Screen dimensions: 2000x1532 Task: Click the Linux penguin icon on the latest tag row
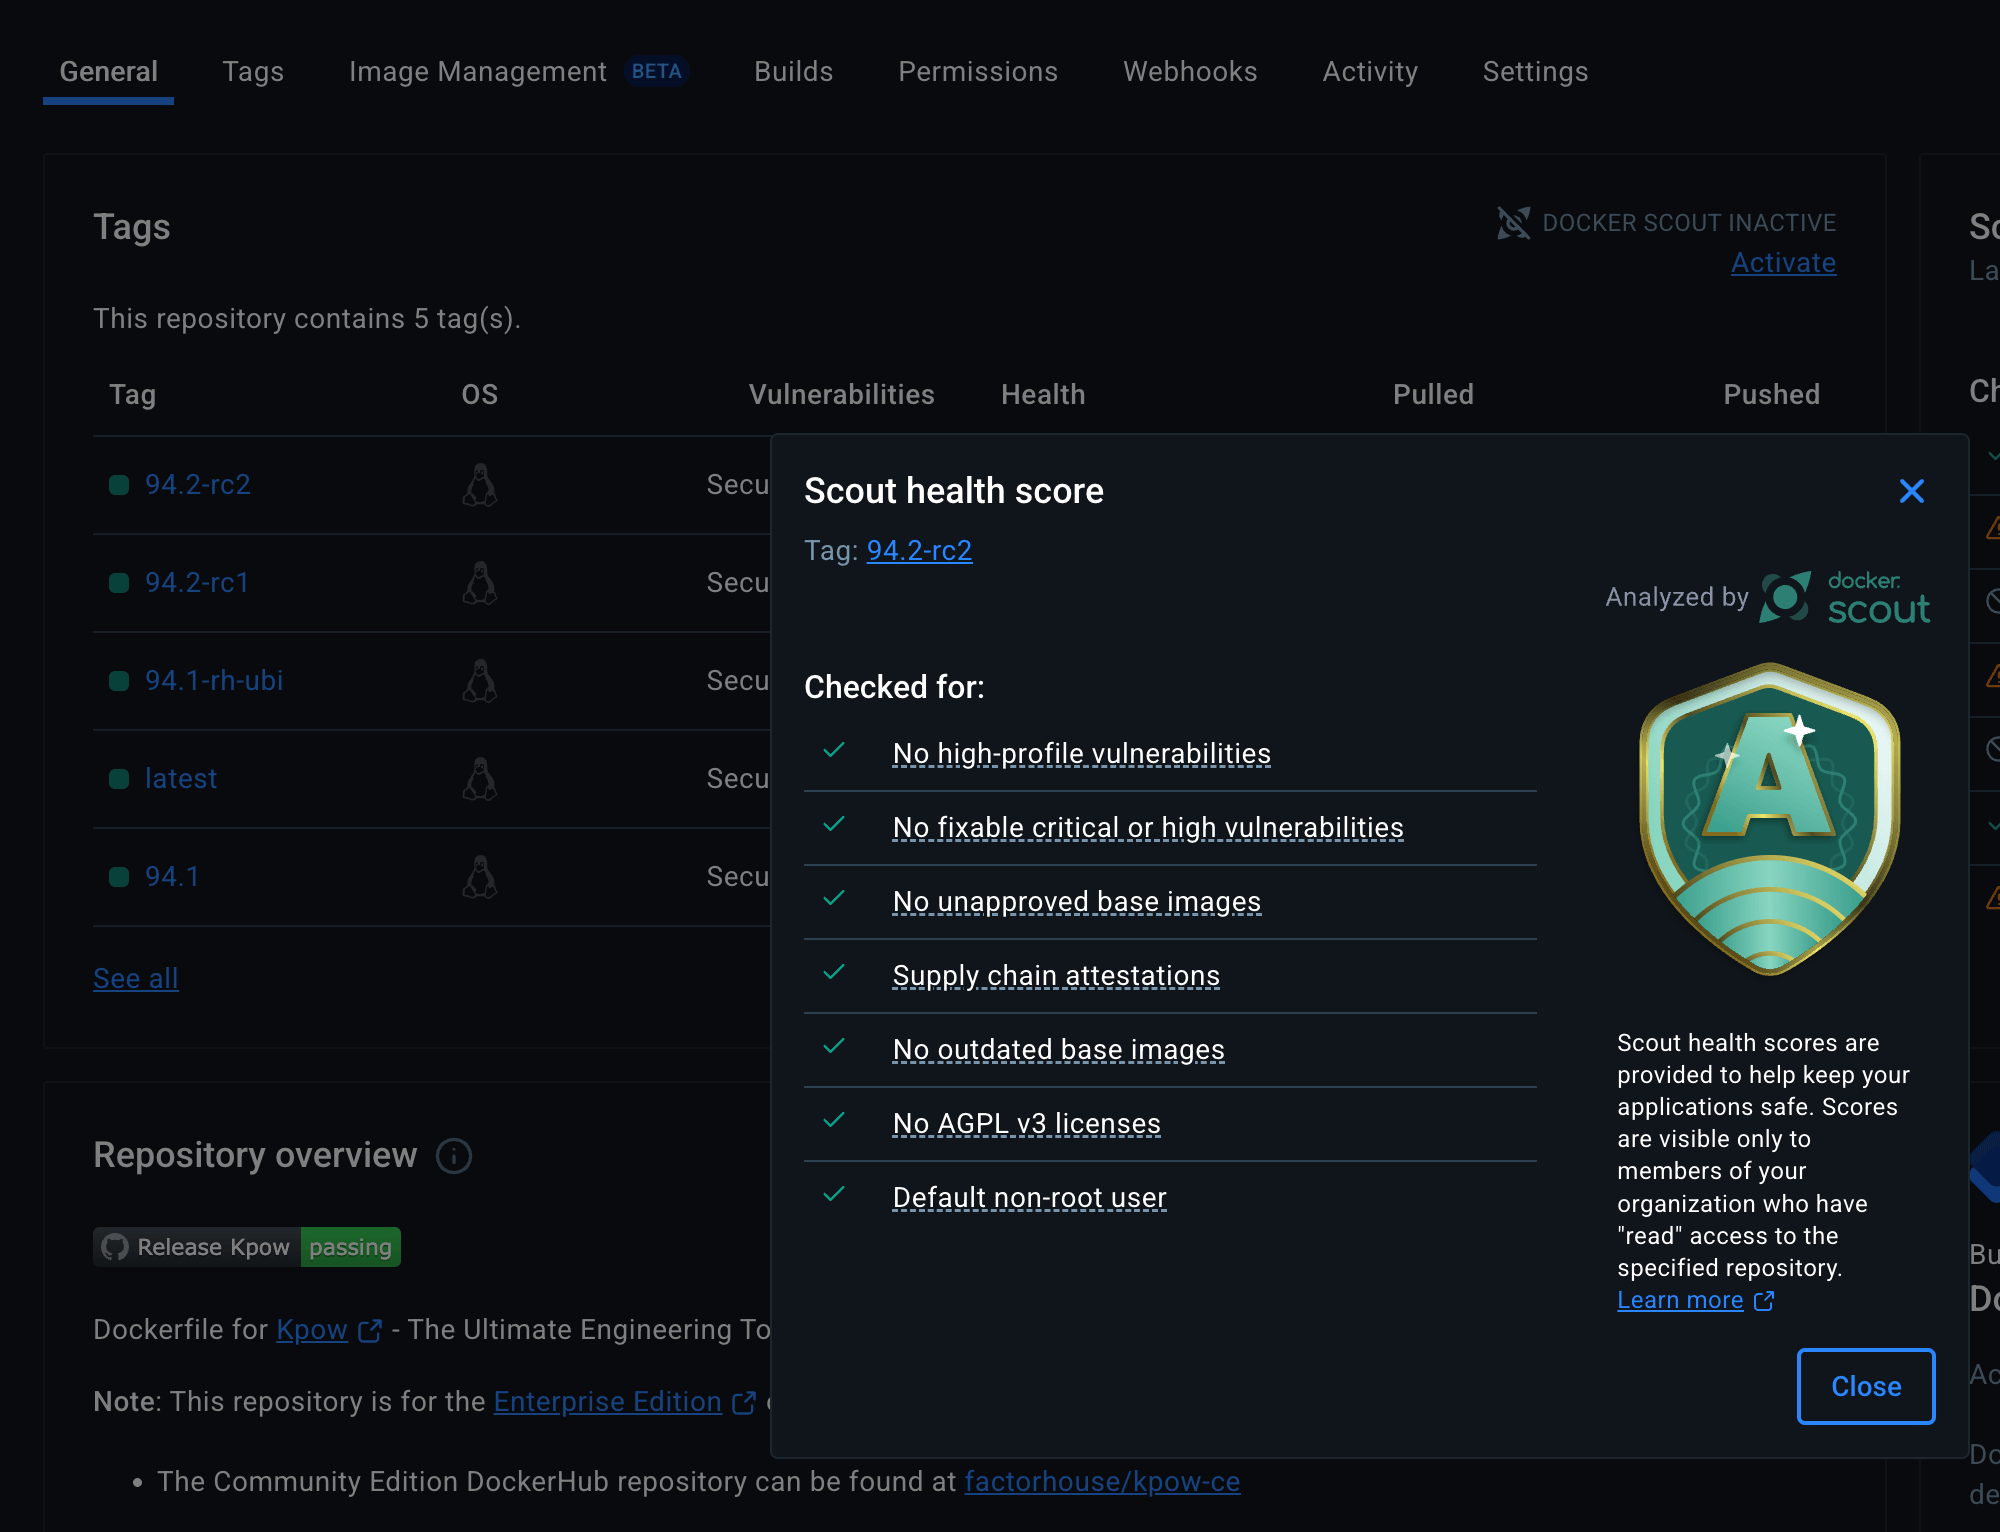(480, 778)
